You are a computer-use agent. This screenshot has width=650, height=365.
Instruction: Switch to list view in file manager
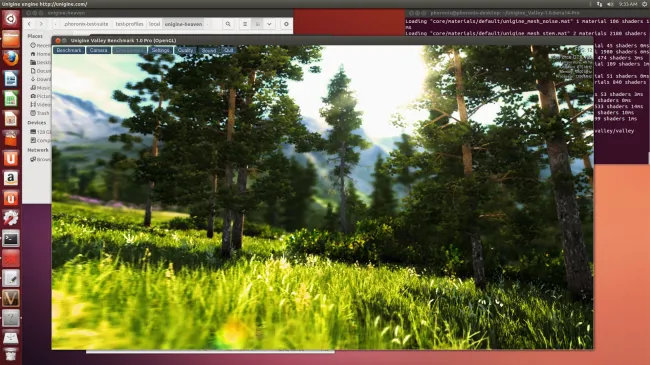click(245, 24)
